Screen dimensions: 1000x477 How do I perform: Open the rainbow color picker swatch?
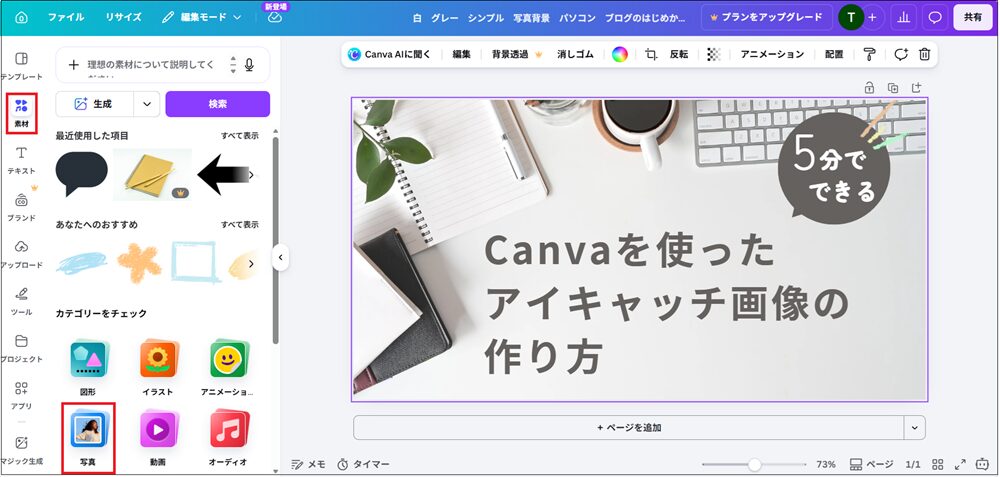pos(620,54)
